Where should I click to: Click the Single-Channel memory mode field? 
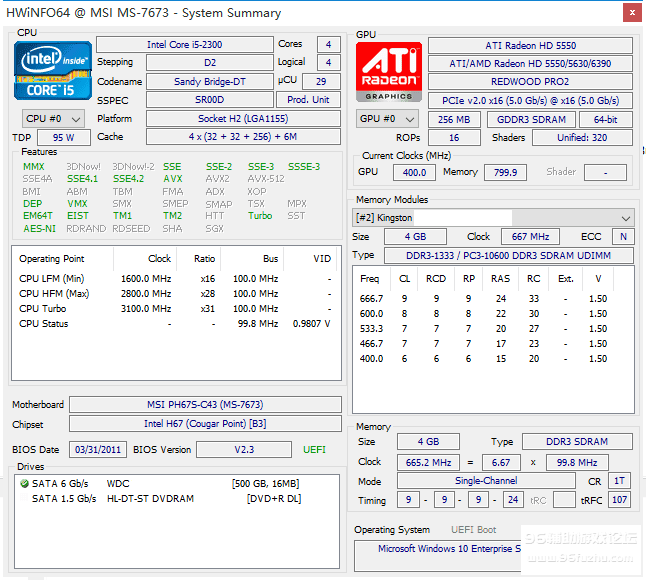(485, 481)
